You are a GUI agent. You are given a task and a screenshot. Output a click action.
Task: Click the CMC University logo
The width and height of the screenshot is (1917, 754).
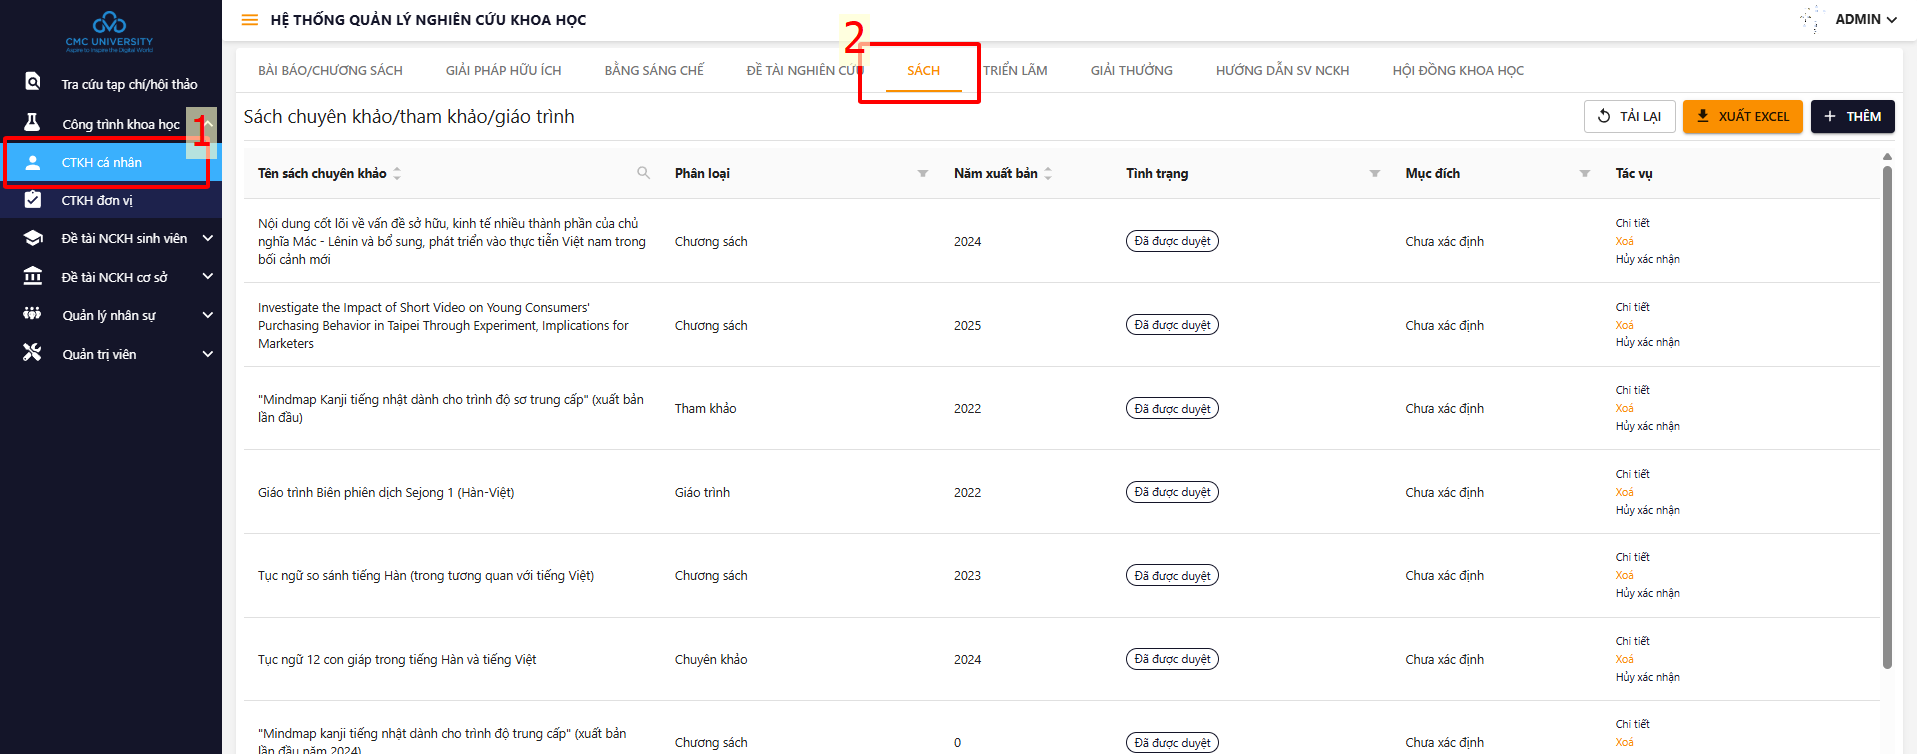click(109, 32)
